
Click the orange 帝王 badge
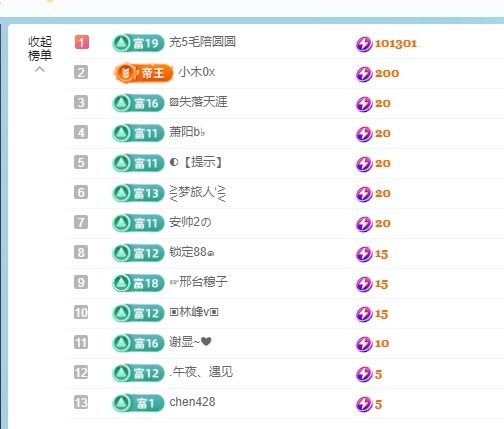pos(143,73)
